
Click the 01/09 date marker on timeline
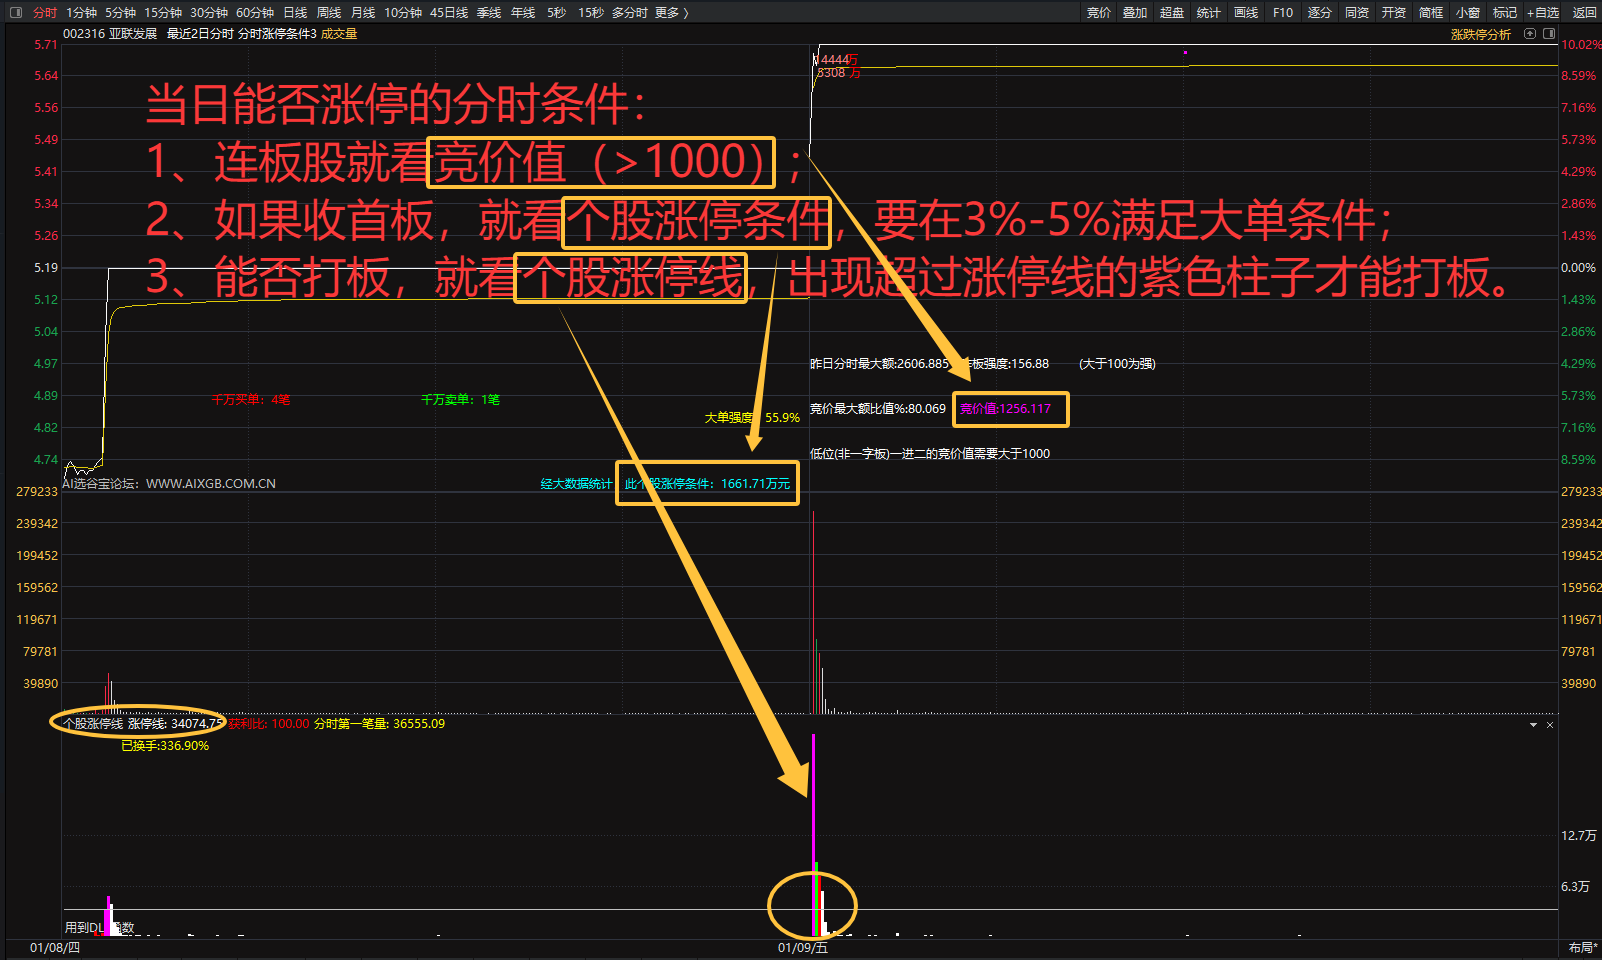pyautogui.click(x=803, y=947)
